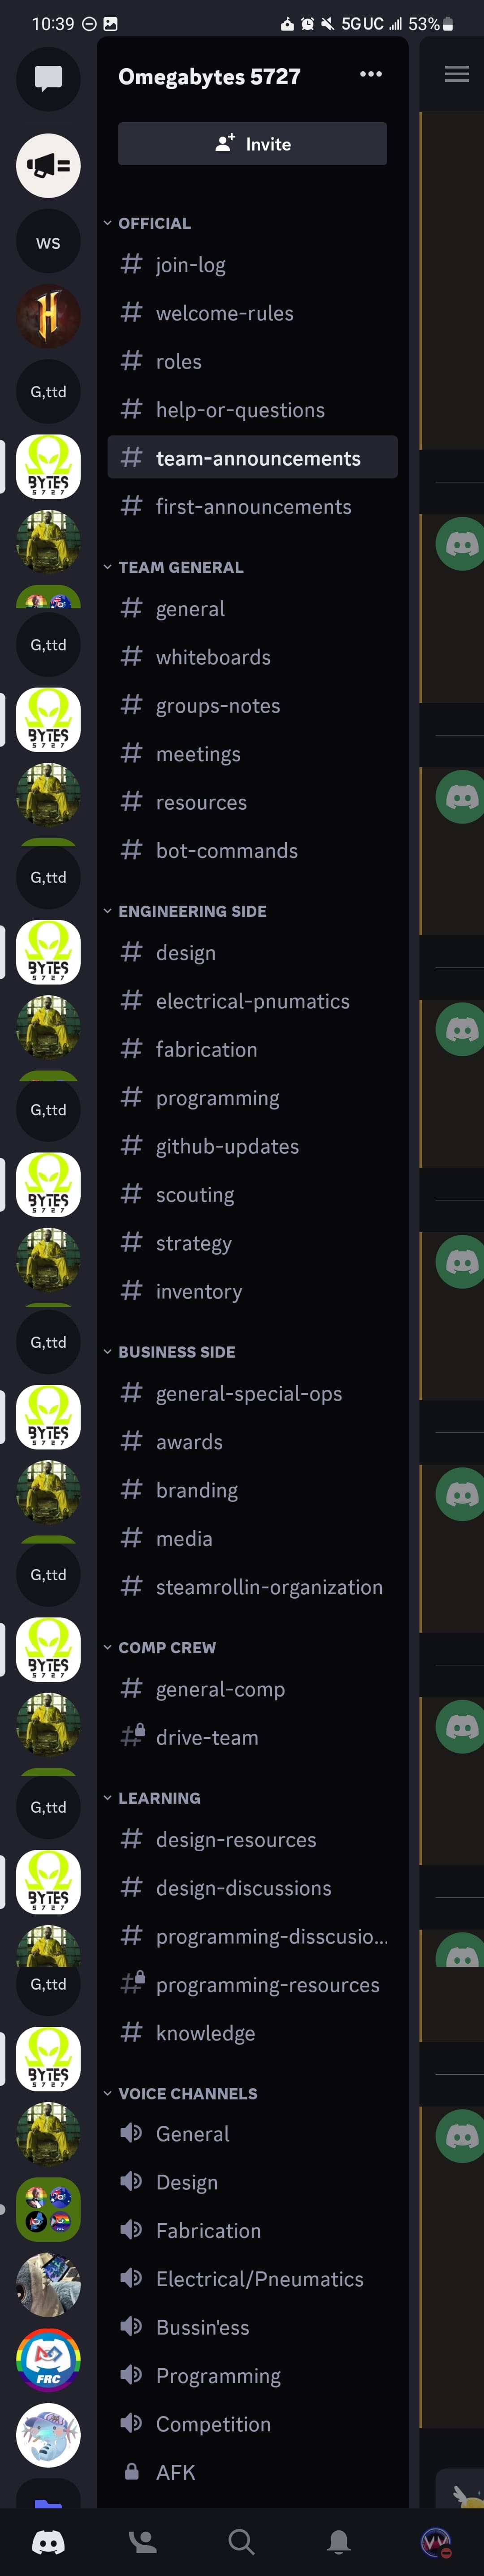Open the welcome-rules channel

(252, 313)
